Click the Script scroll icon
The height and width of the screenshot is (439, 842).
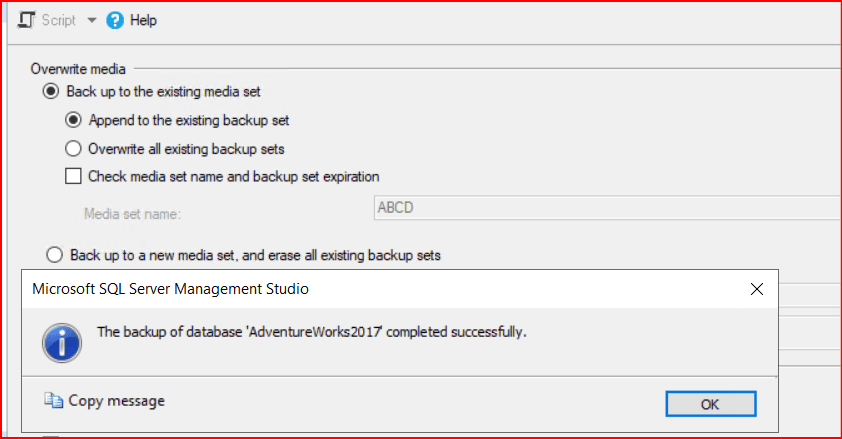click(27, 20)
